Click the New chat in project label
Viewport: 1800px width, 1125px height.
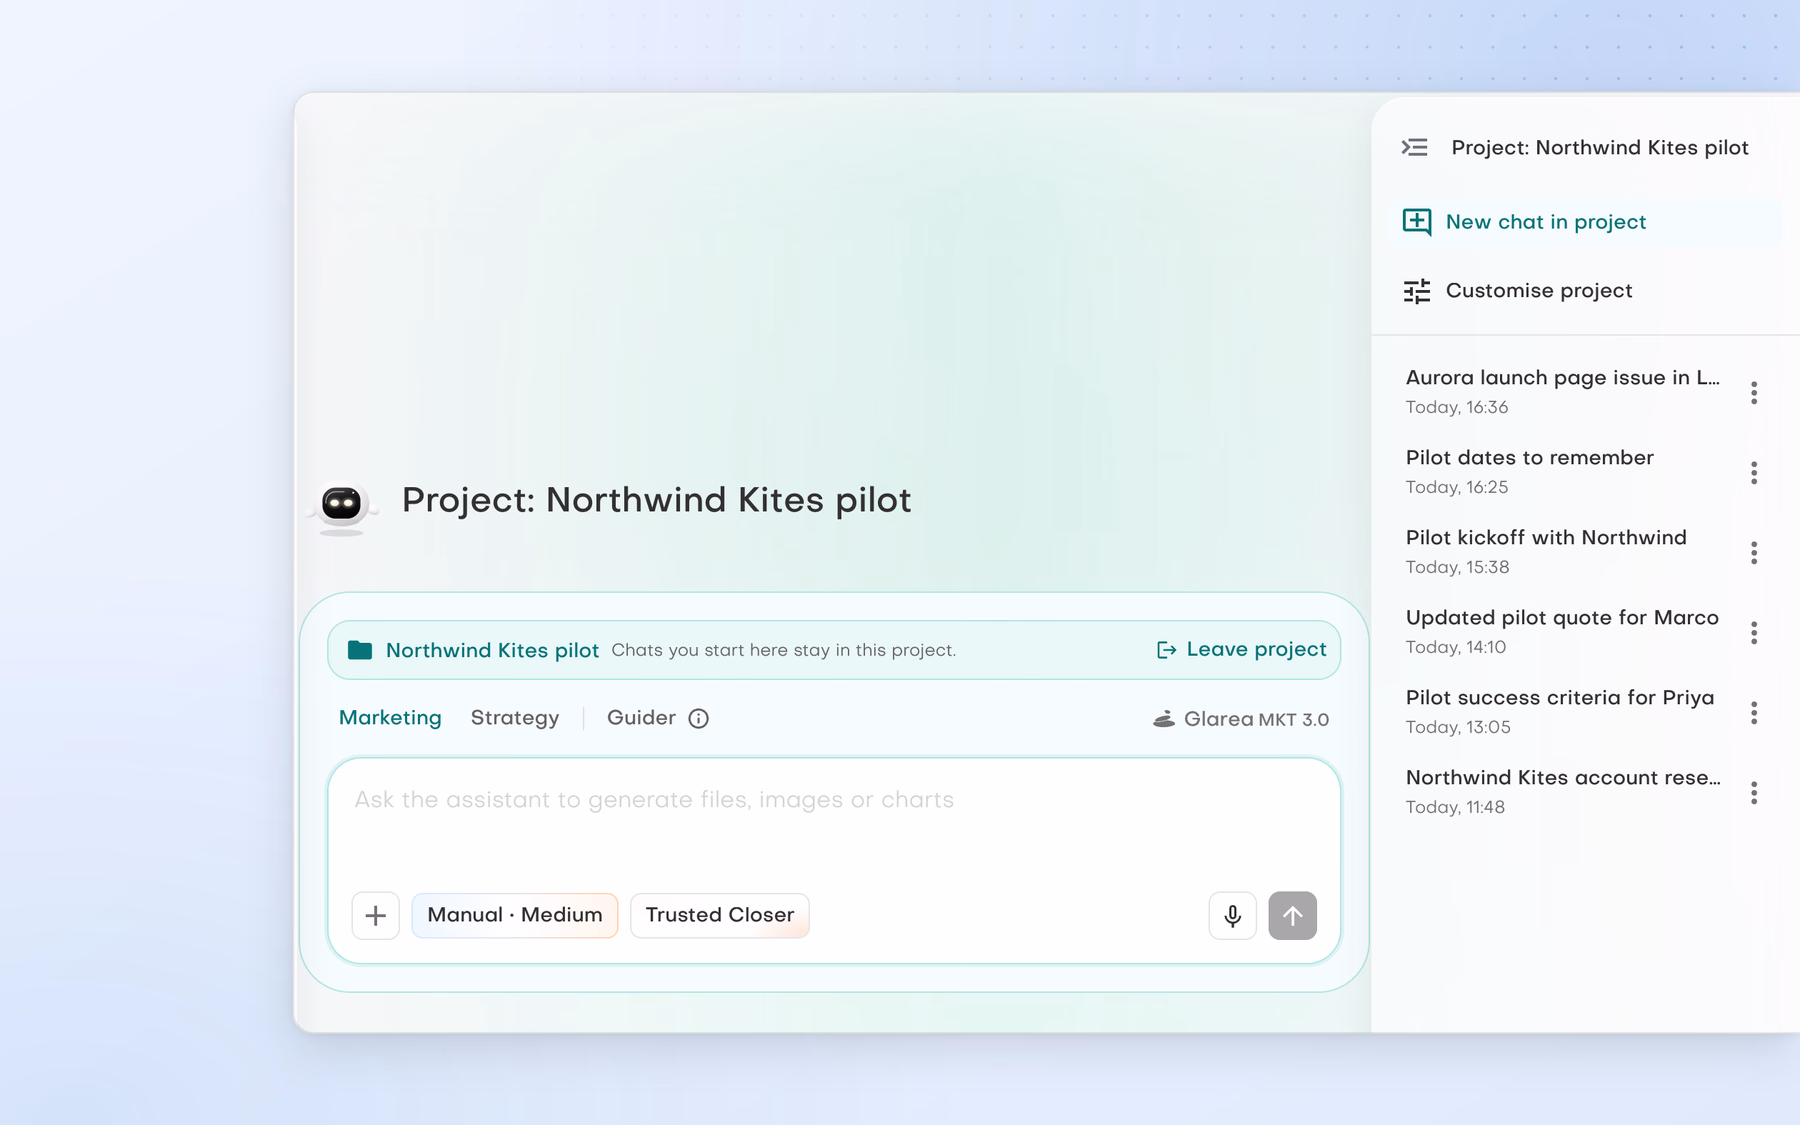coord(1546,222)
